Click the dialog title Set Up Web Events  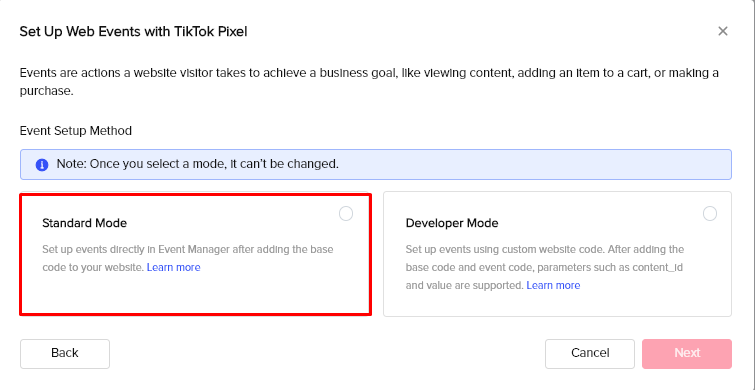133,32
